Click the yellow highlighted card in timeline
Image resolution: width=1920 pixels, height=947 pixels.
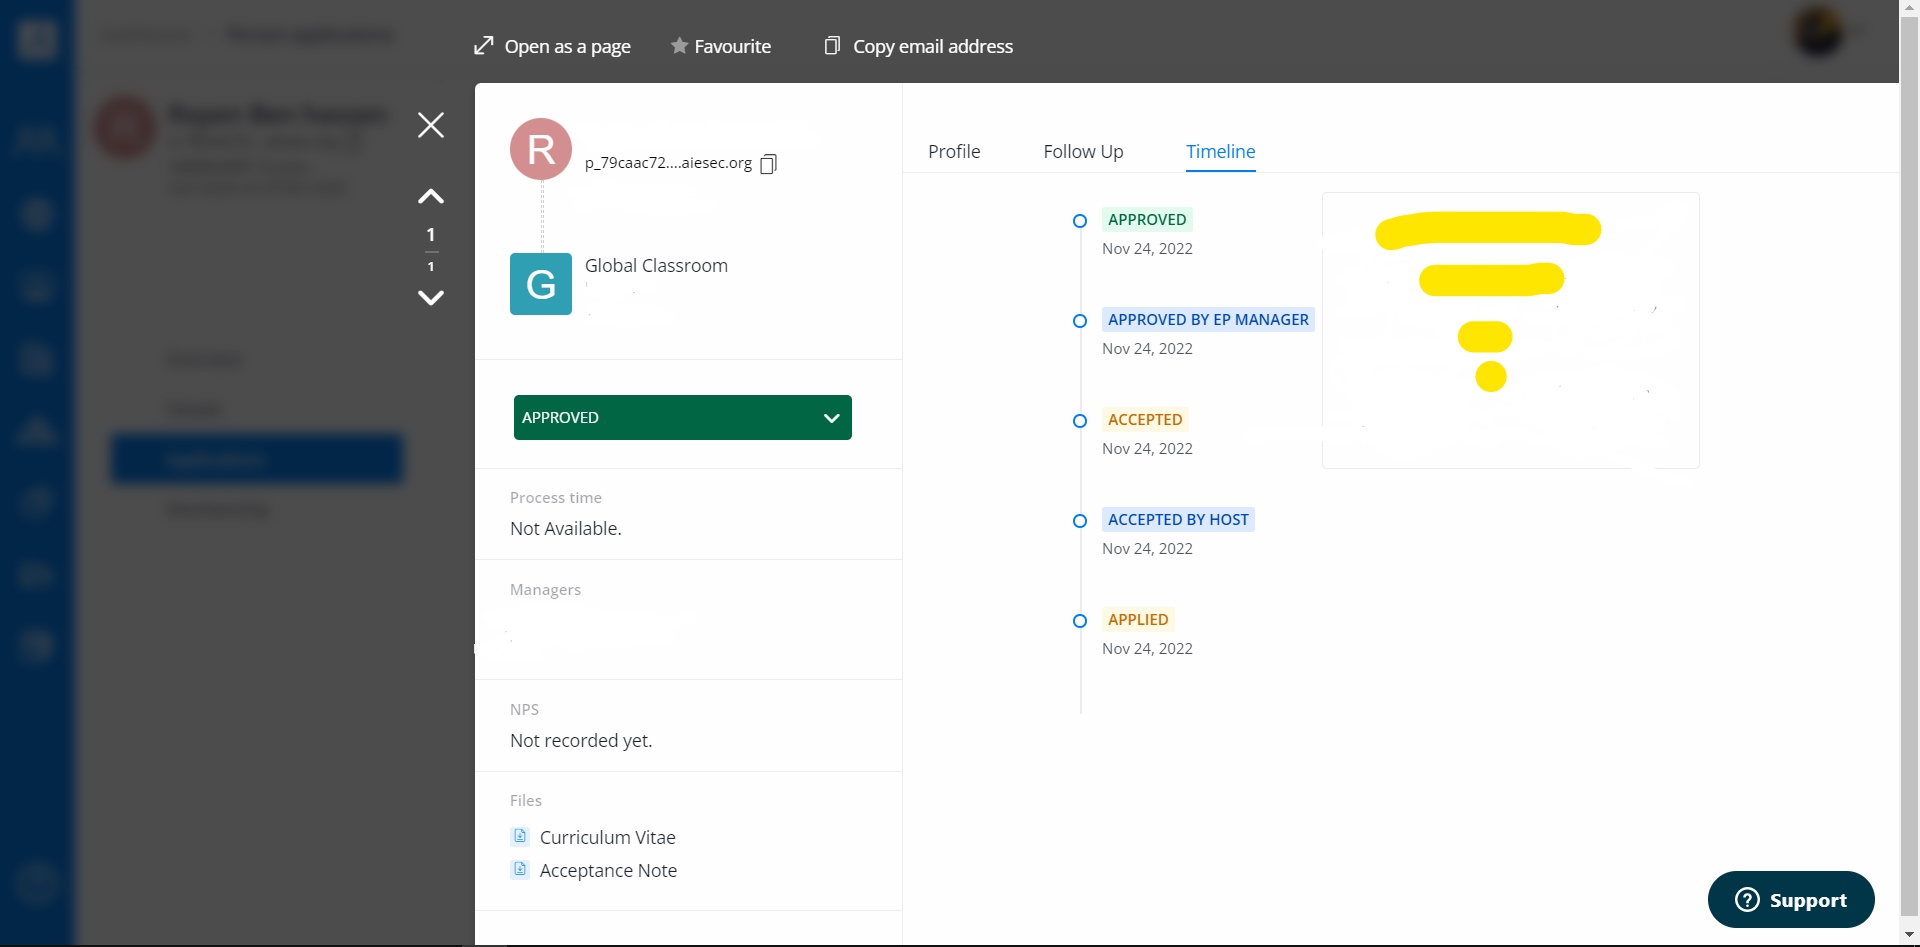pyautogui.click(x=1510, y=330)
